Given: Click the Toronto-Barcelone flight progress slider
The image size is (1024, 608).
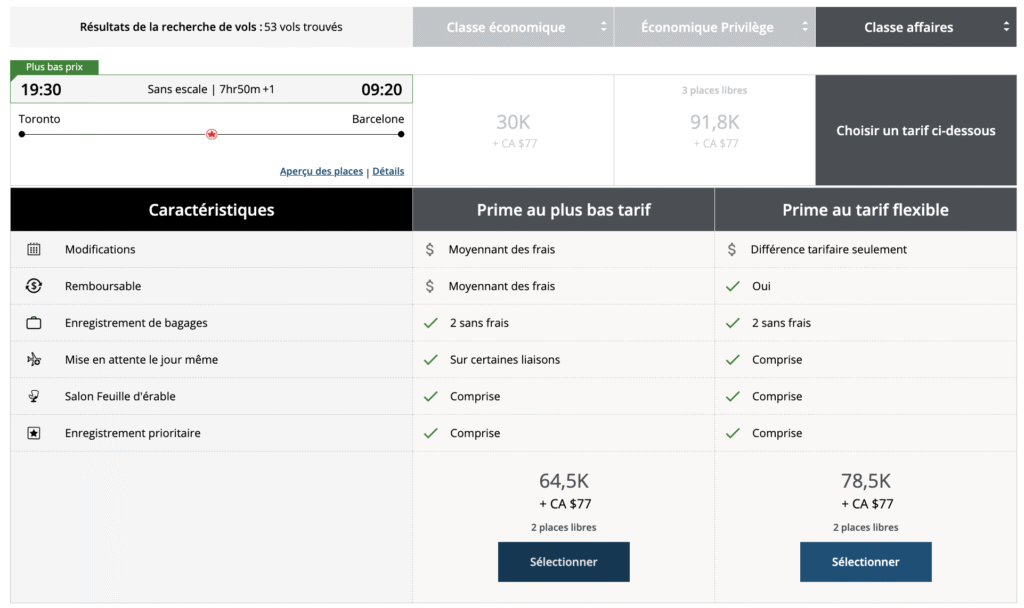Looking at the screenshot, I should tap(211, 133).
